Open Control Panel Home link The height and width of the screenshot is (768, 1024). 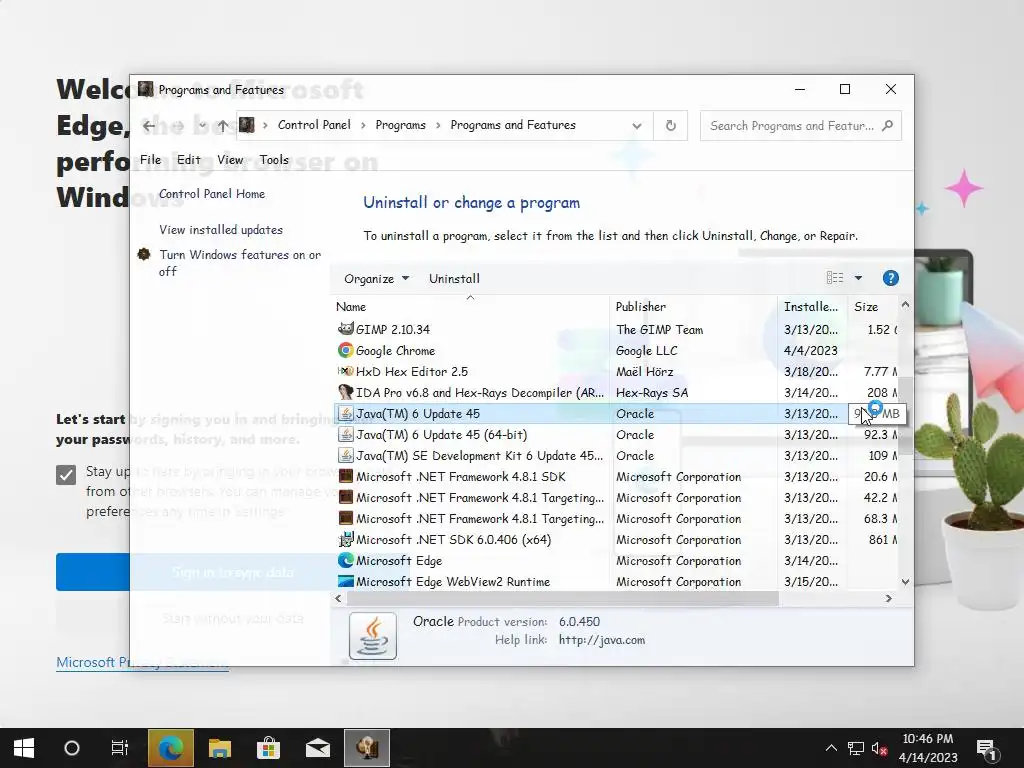[x=212, y=194]
